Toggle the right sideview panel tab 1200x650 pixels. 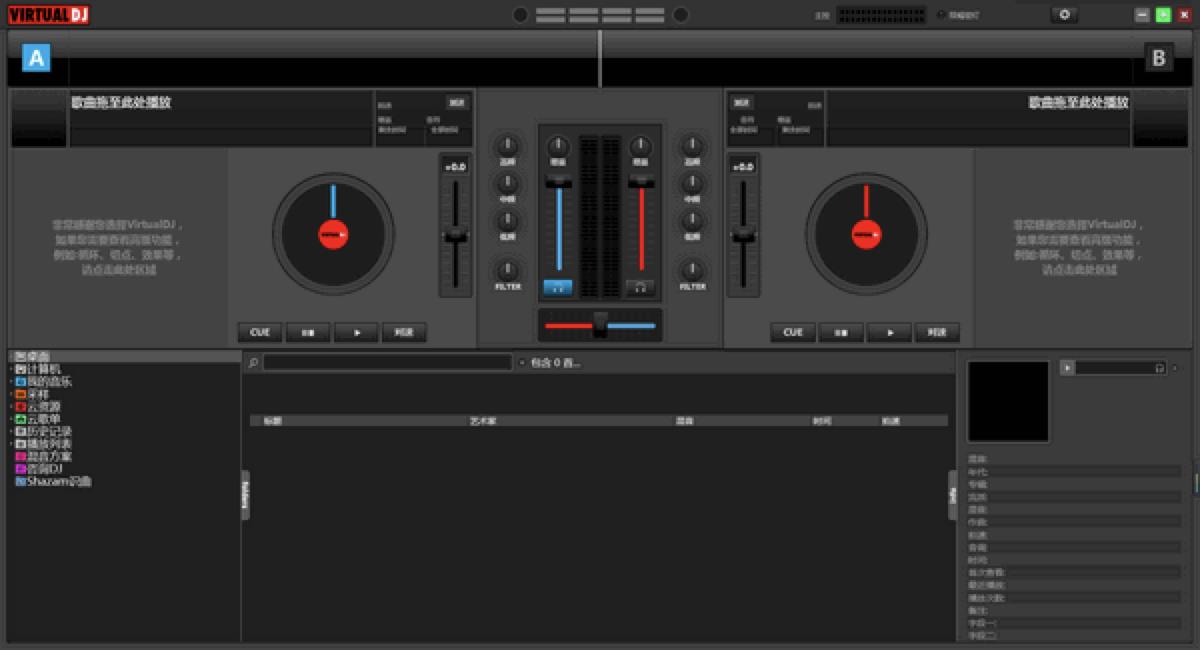[953, 495]
